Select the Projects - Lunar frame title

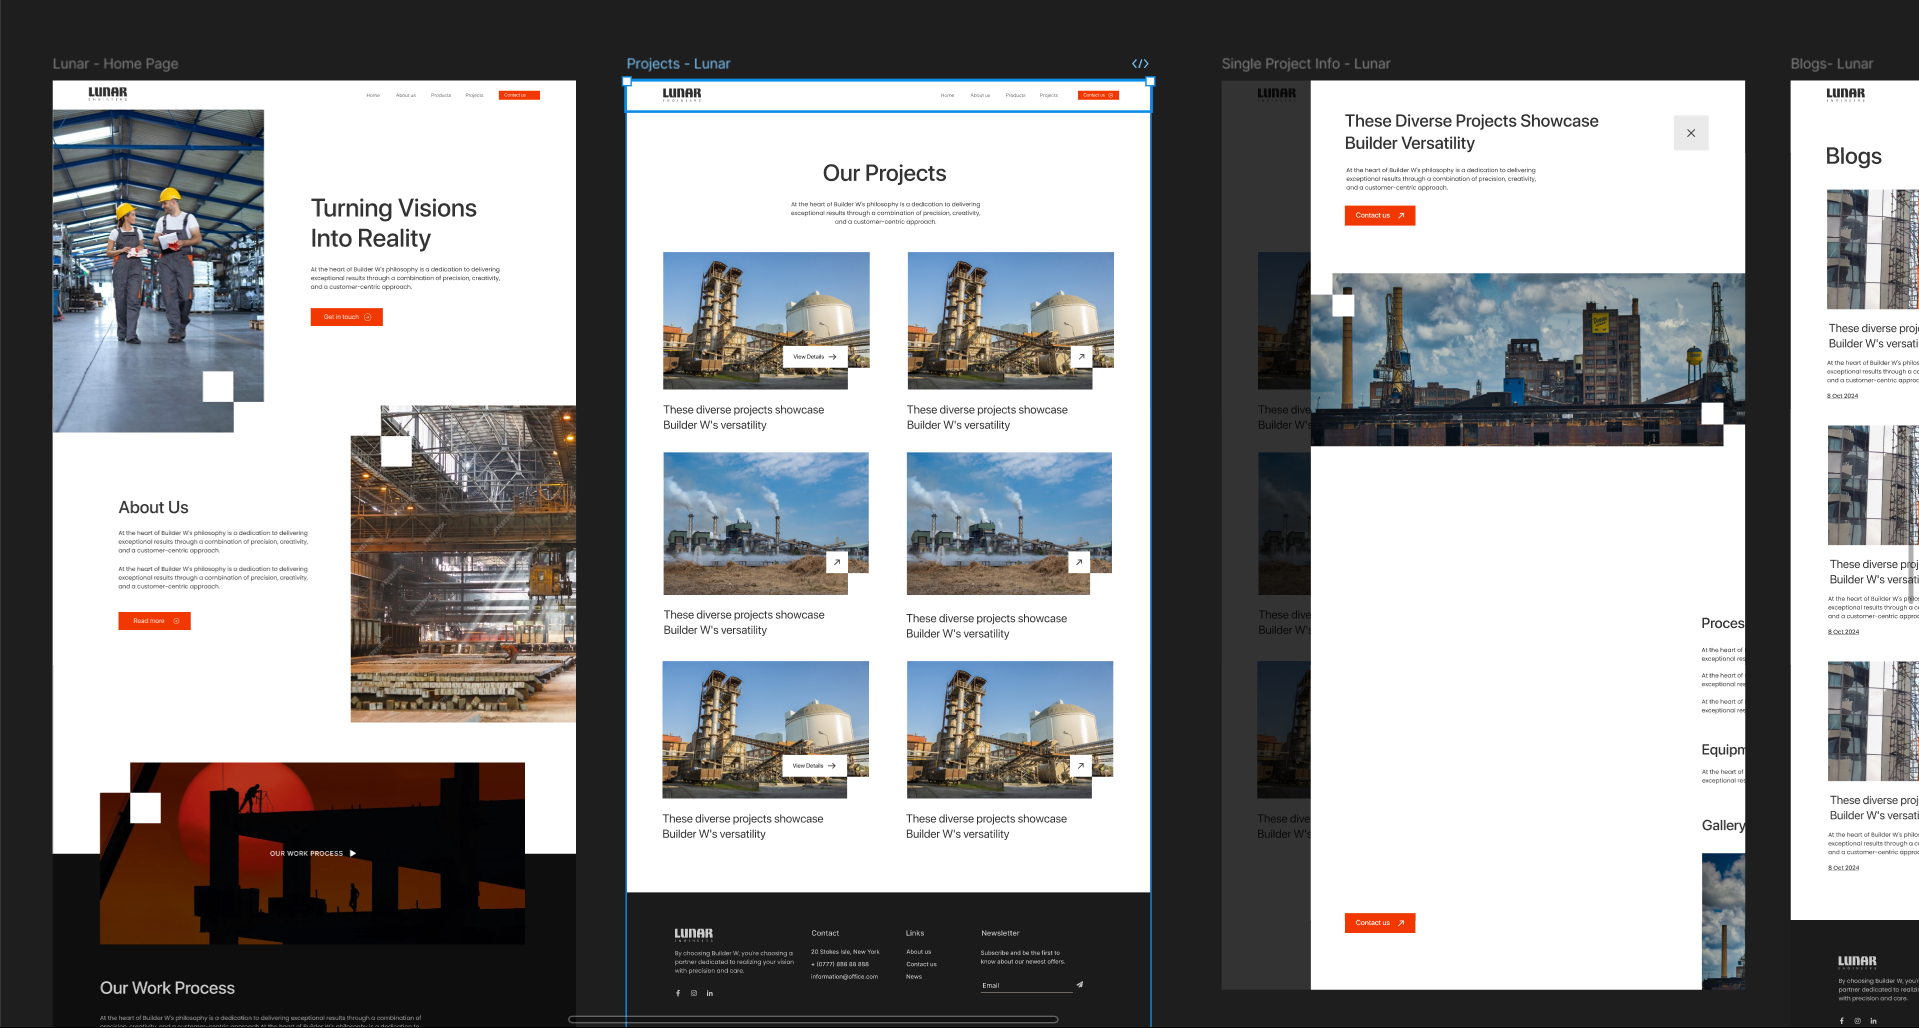678,64
